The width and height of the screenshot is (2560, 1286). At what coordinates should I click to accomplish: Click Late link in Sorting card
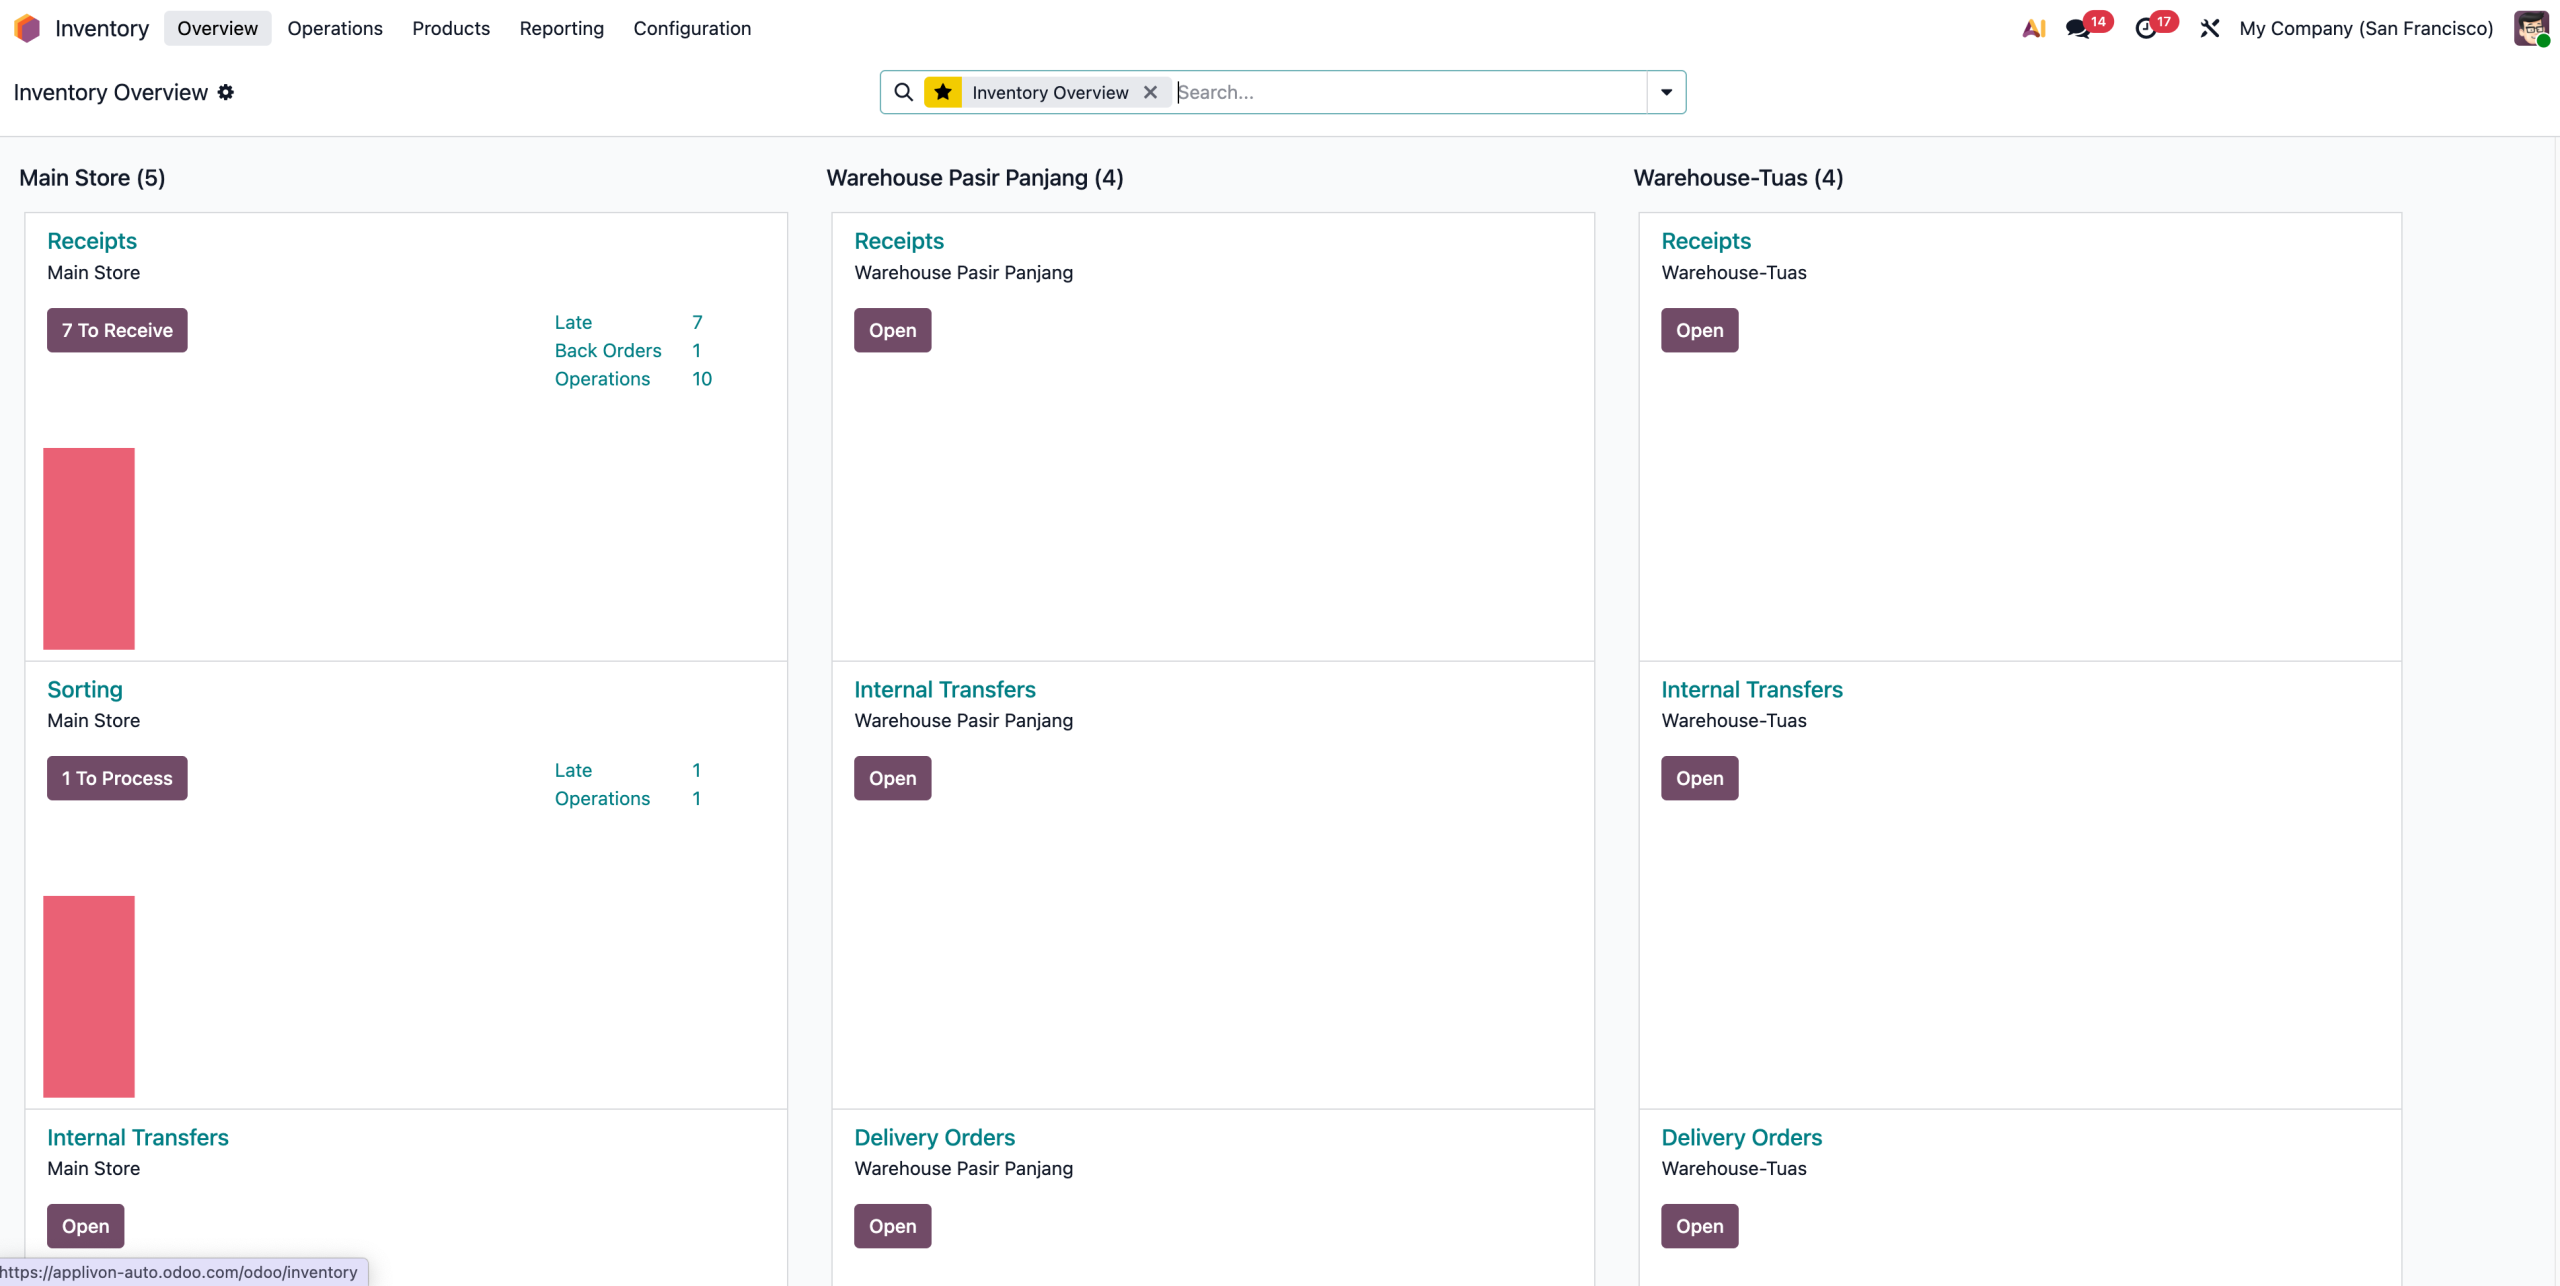pyautogui.click(x=573, y=770)
